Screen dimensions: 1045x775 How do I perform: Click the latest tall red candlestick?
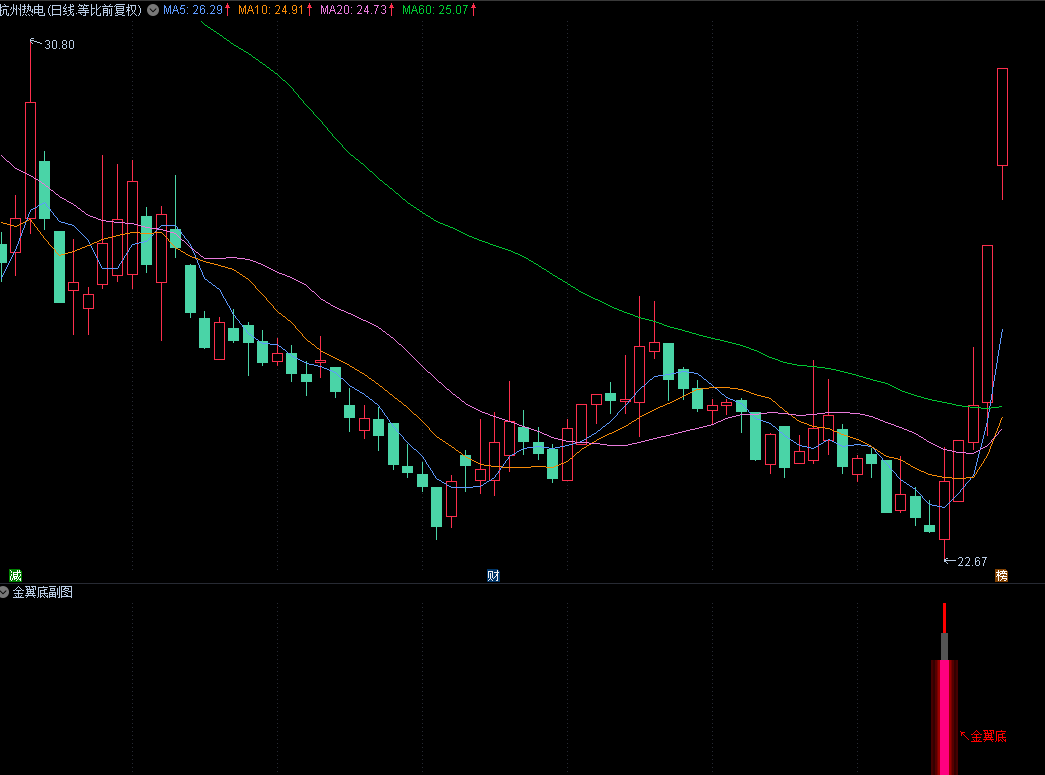(1002, 116)
